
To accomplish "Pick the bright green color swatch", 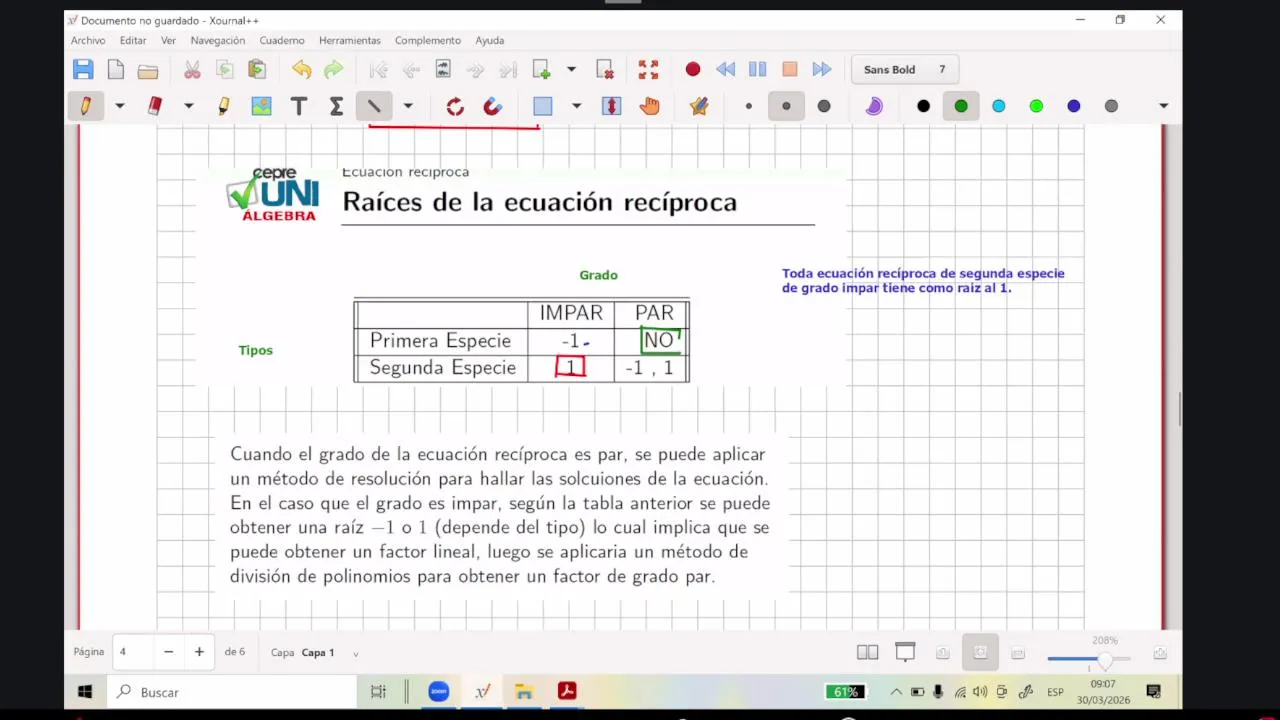I will point(1036,106).
